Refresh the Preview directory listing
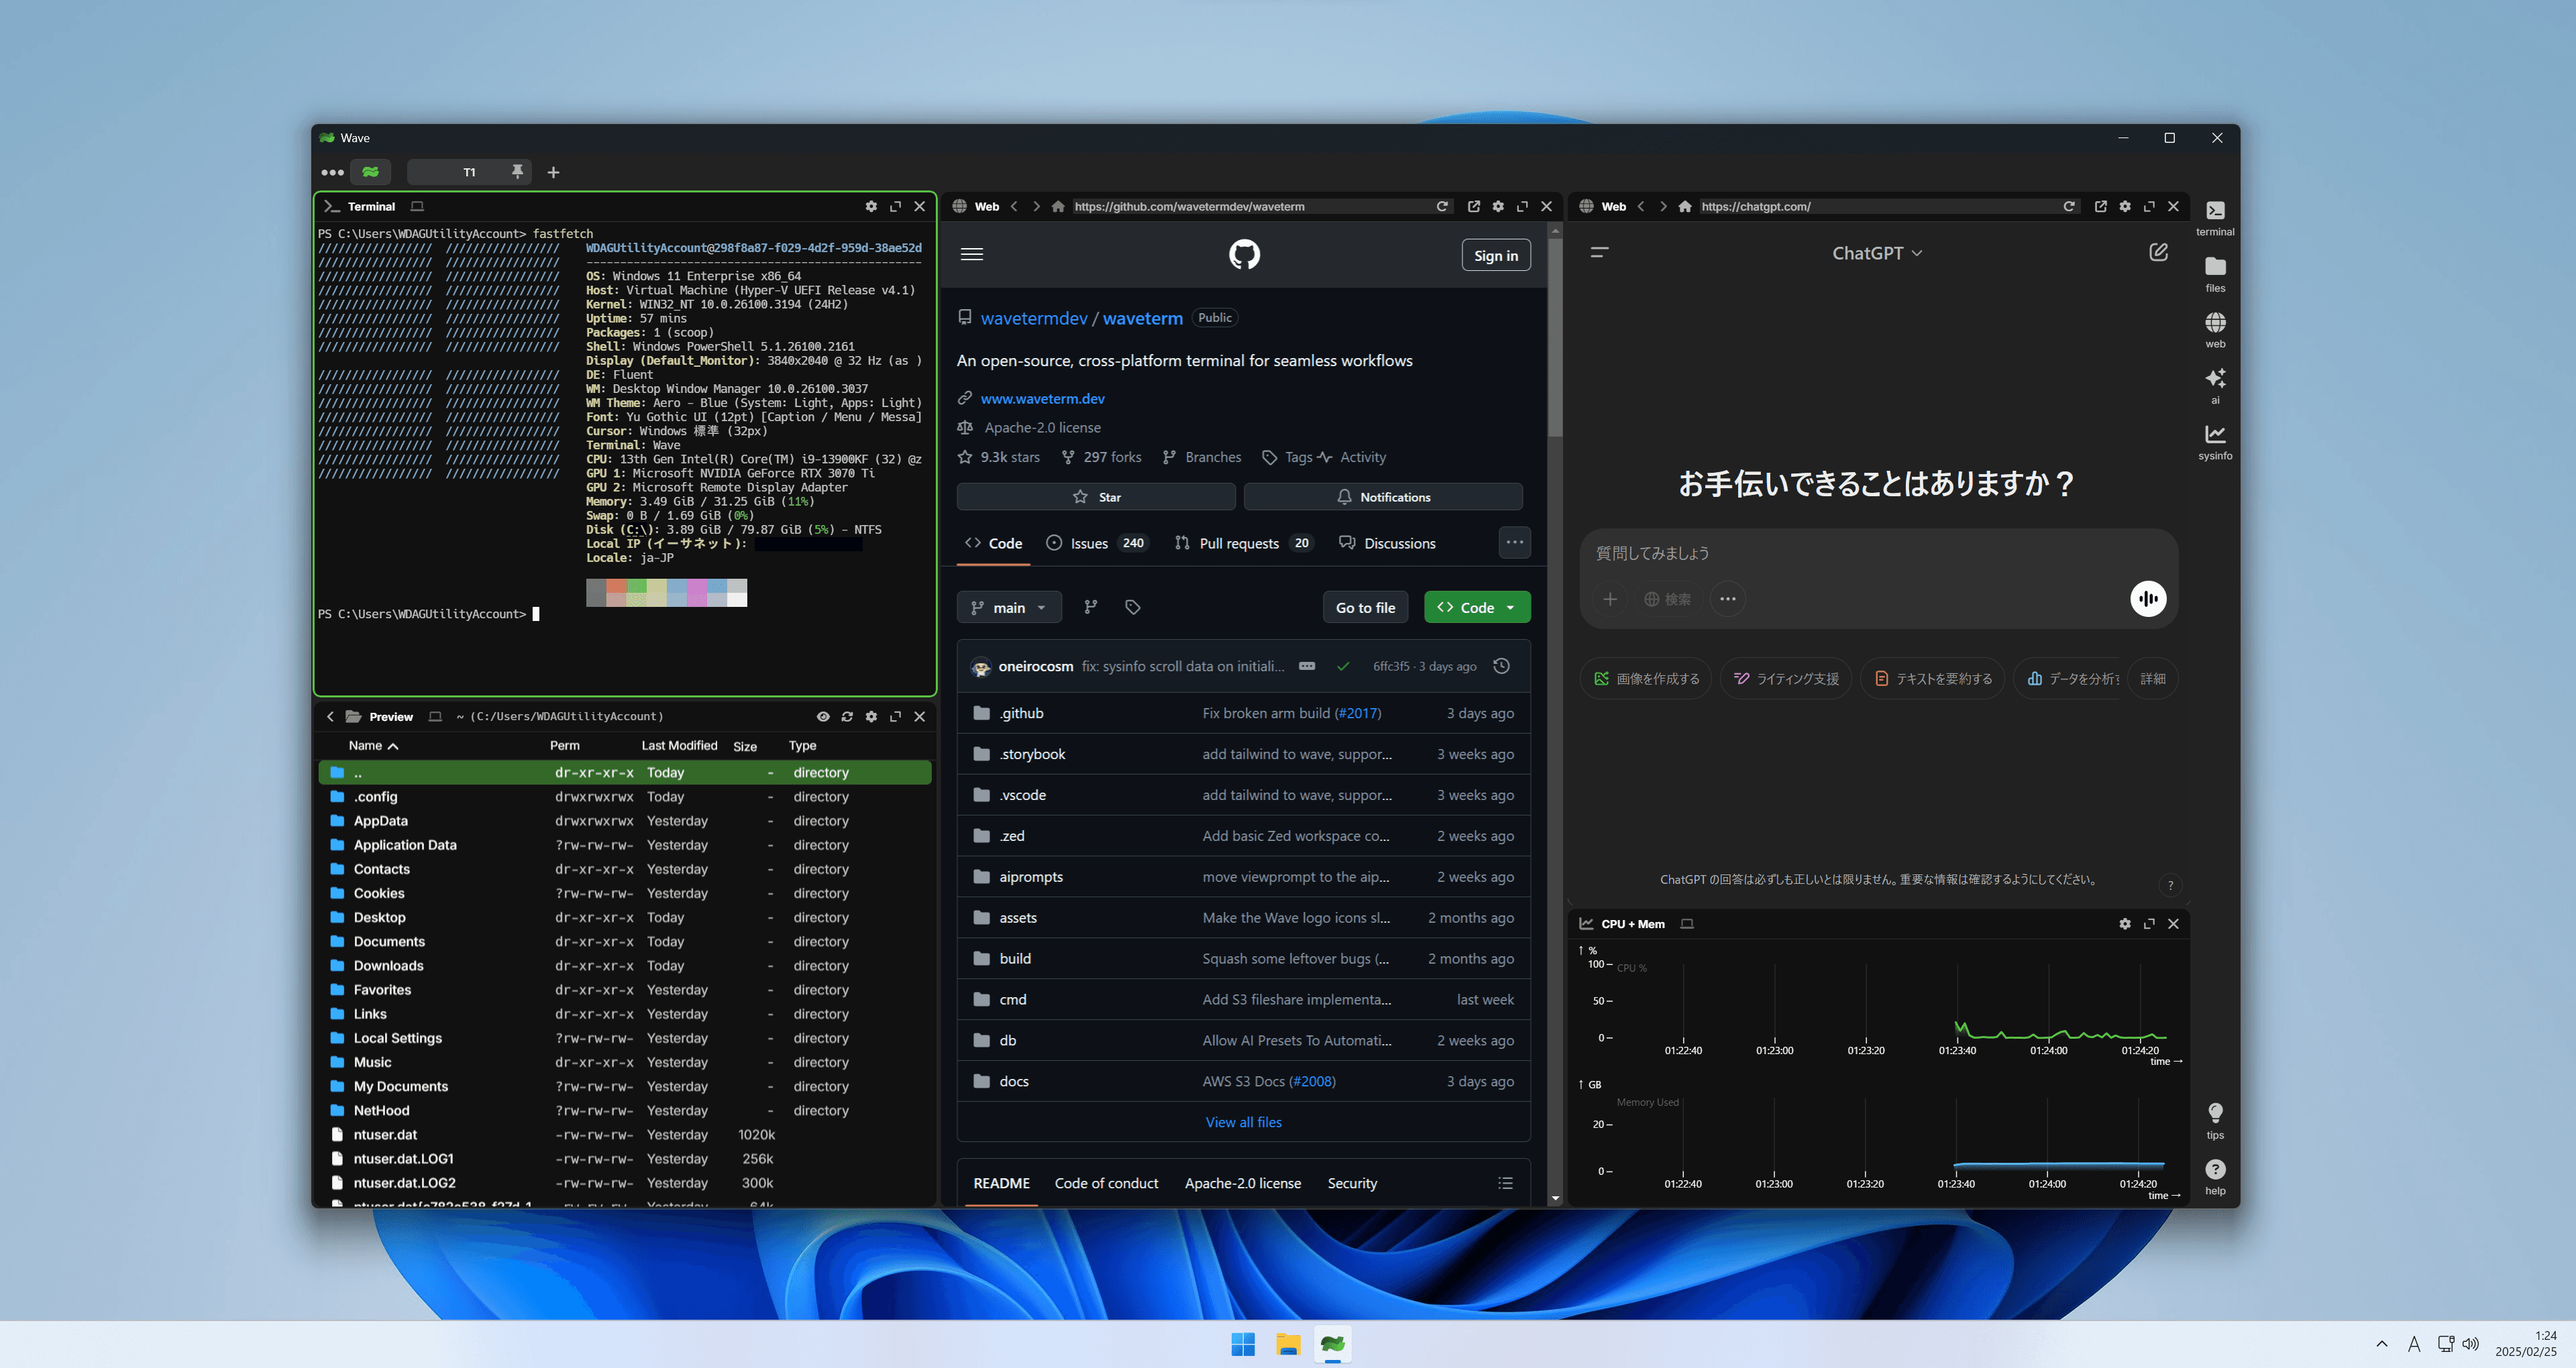The height and width of the screenshot is (1368, 2576). (847, 716)
